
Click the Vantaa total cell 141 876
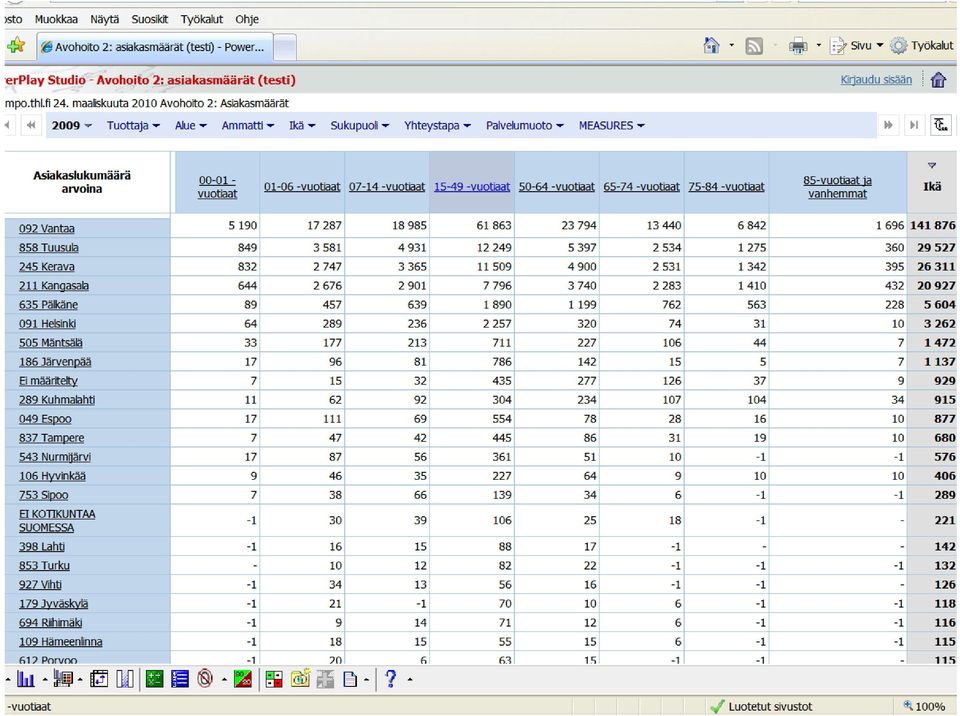pyautogui.click(x=932, y=225)
